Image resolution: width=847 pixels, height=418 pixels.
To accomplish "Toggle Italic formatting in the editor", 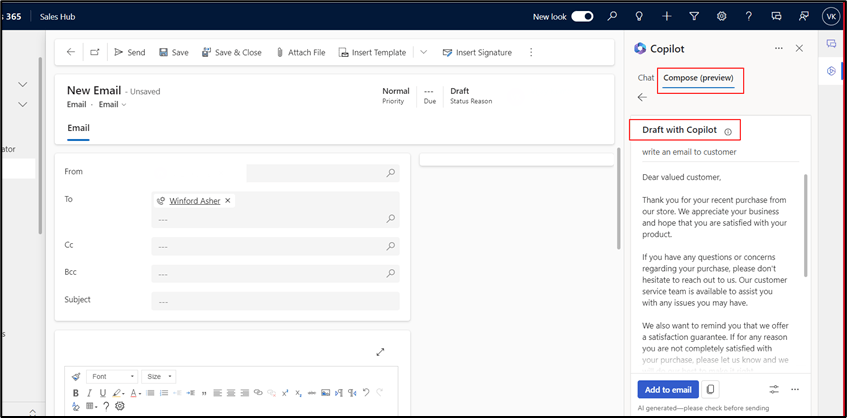I will click(89, 393).
